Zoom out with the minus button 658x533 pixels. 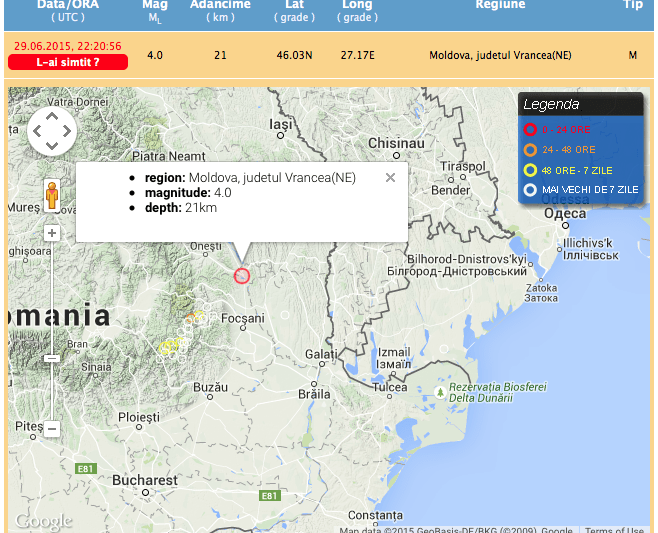tap(52, 429)
